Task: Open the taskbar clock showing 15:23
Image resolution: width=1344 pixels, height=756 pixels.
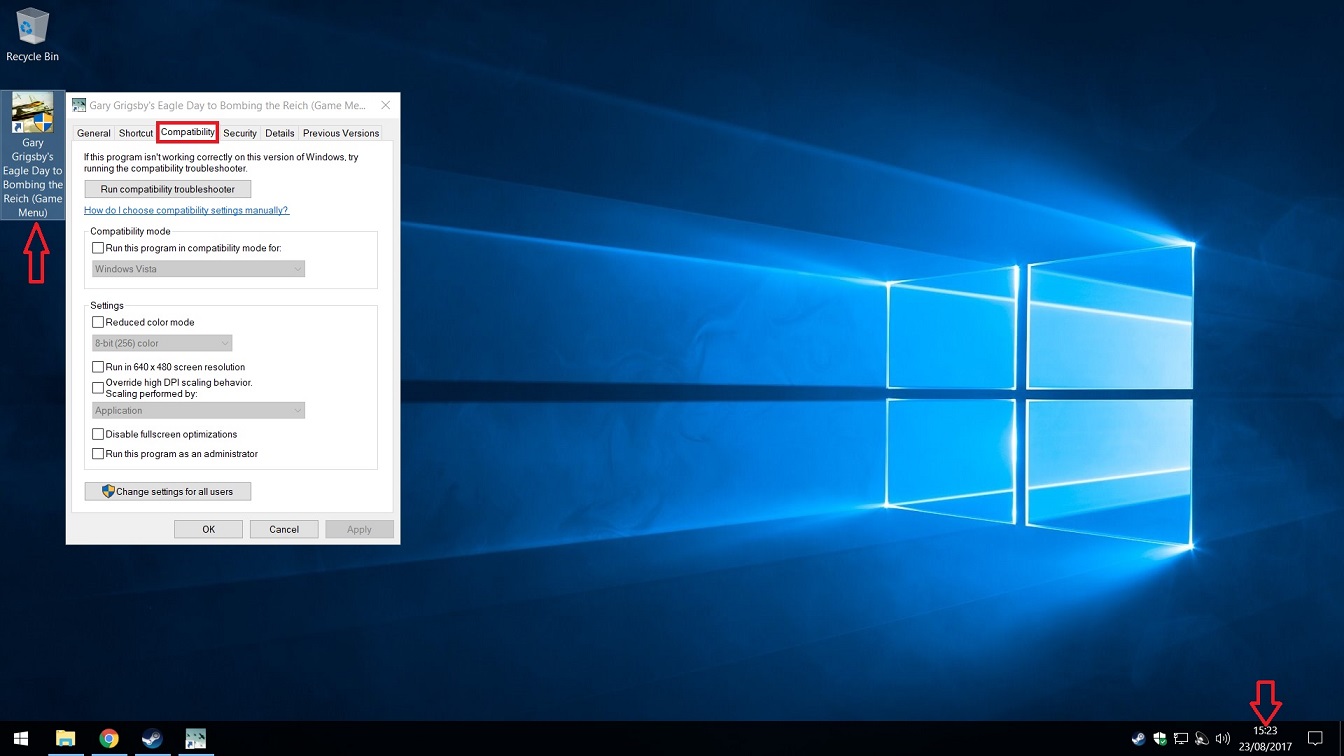Action: point(1266,739)
